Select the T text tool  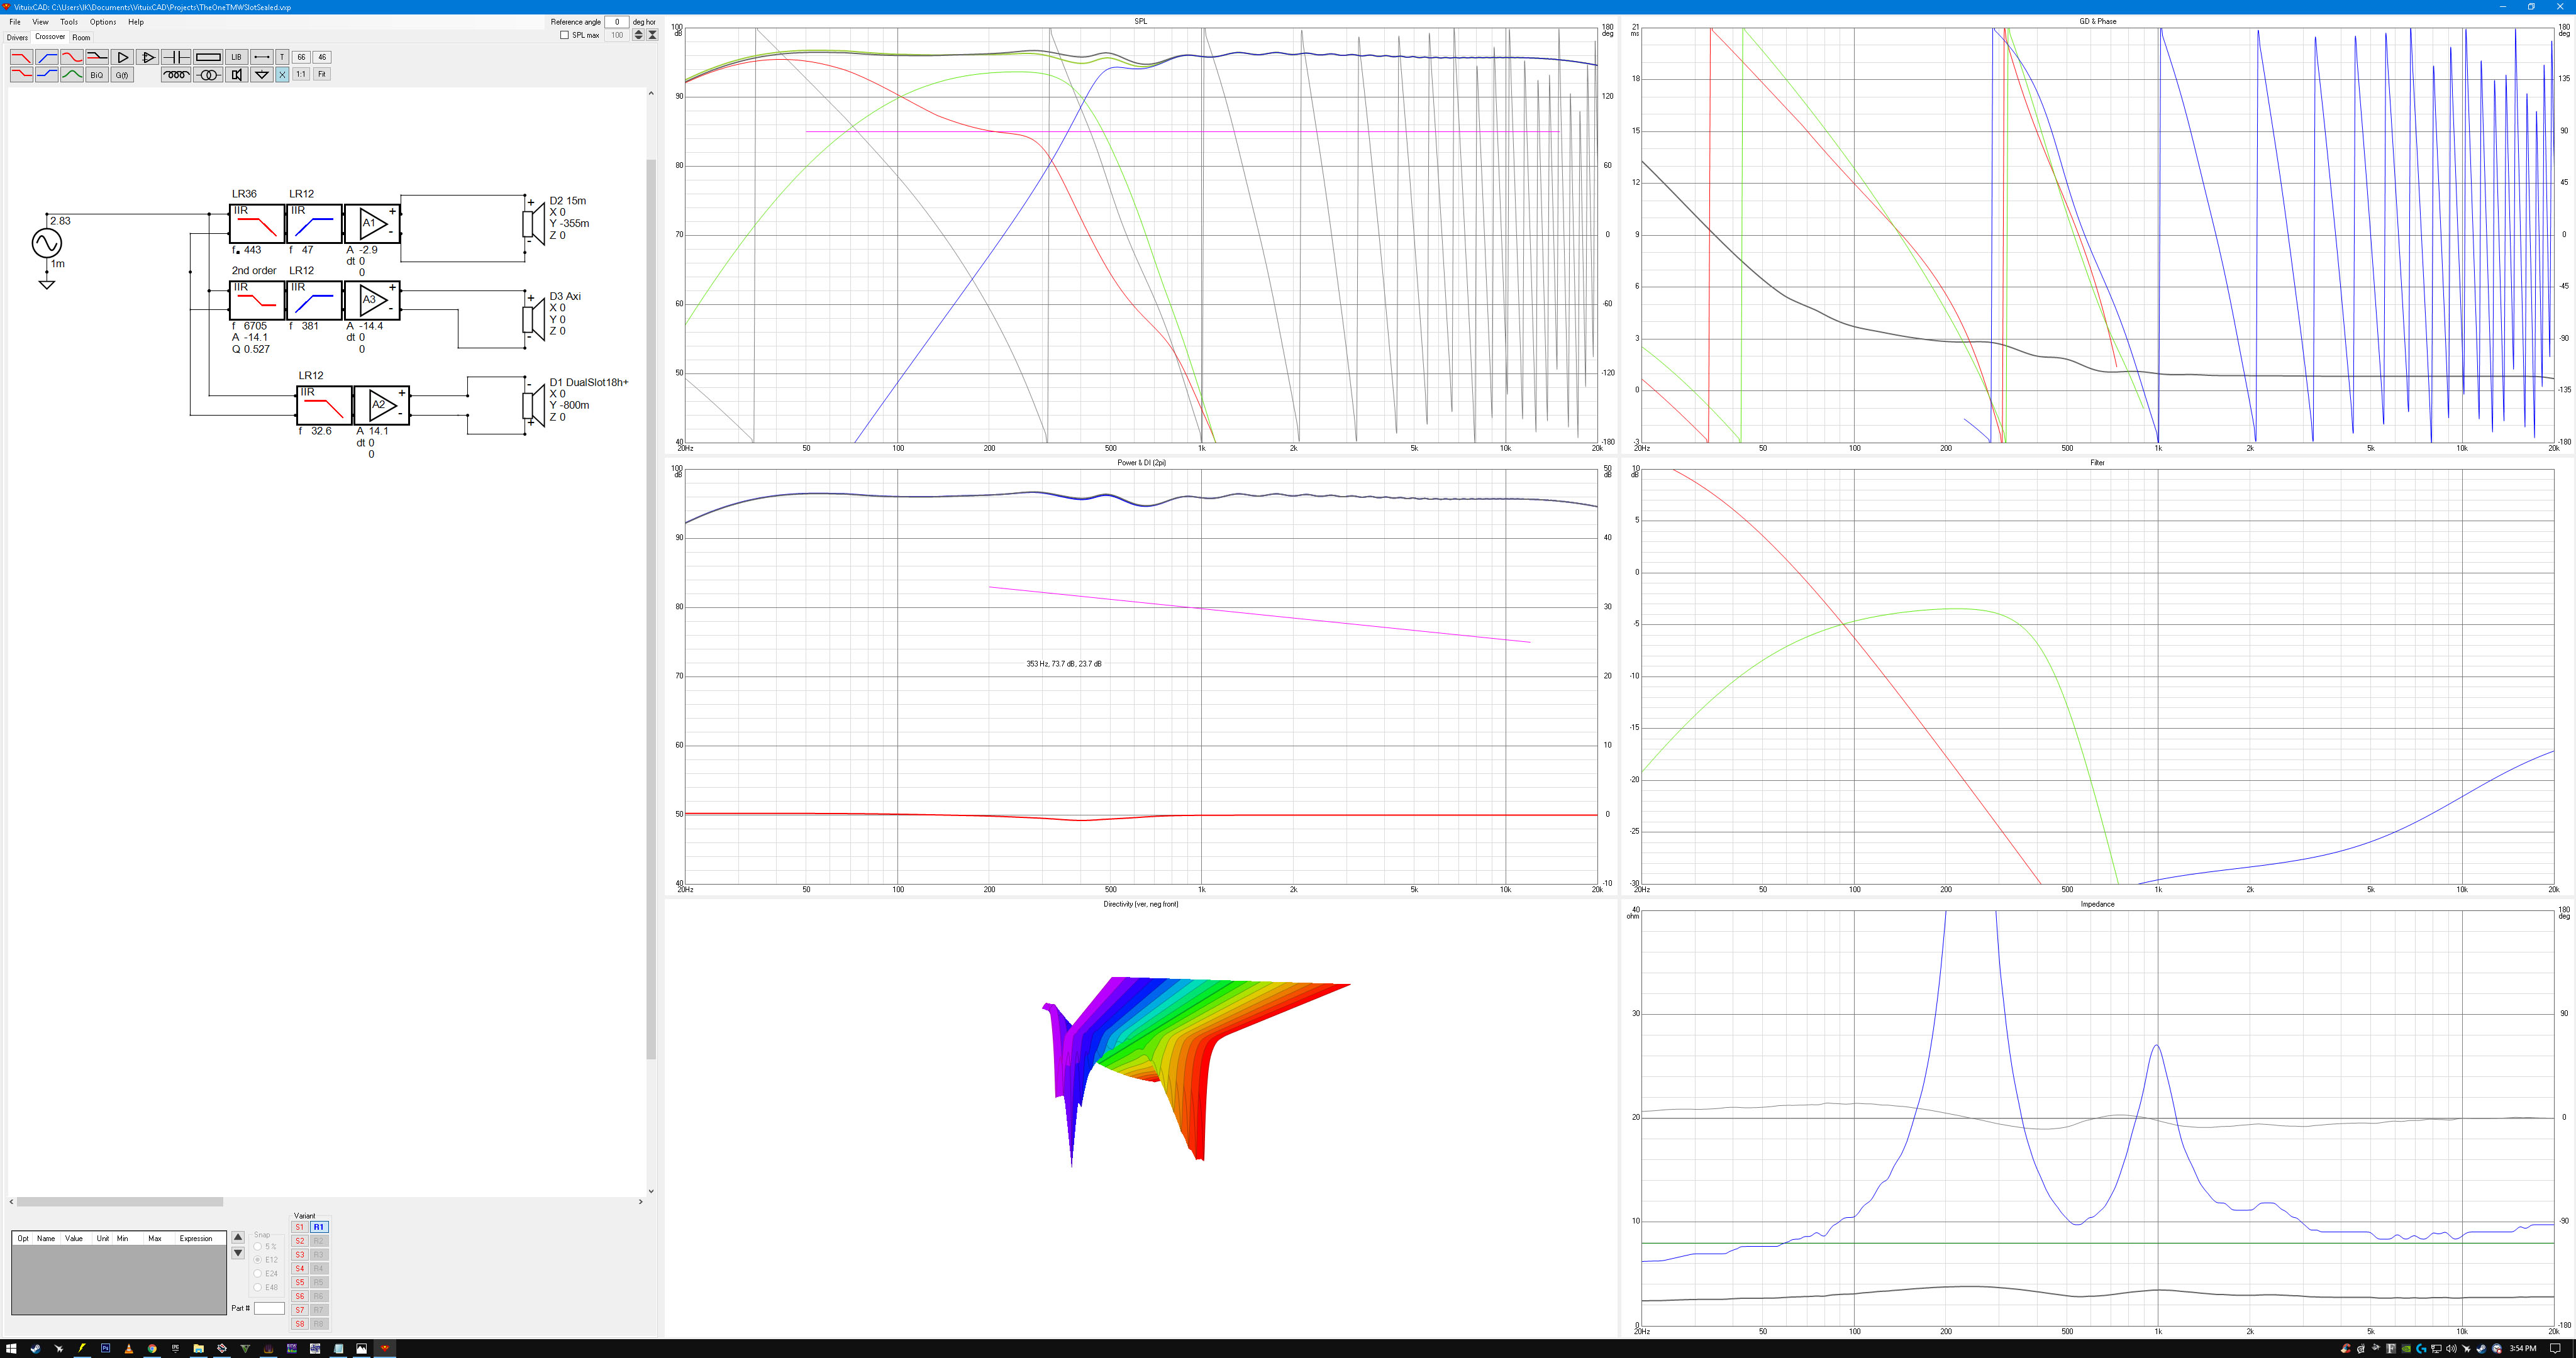(283, 57)
